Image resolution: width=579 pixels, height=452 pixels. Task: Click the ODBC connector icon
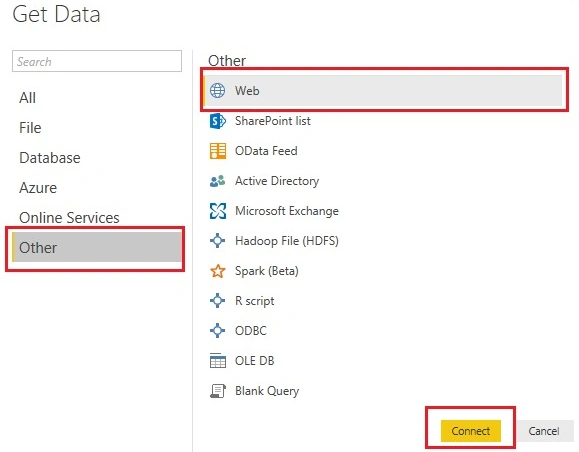coord(217,331)
